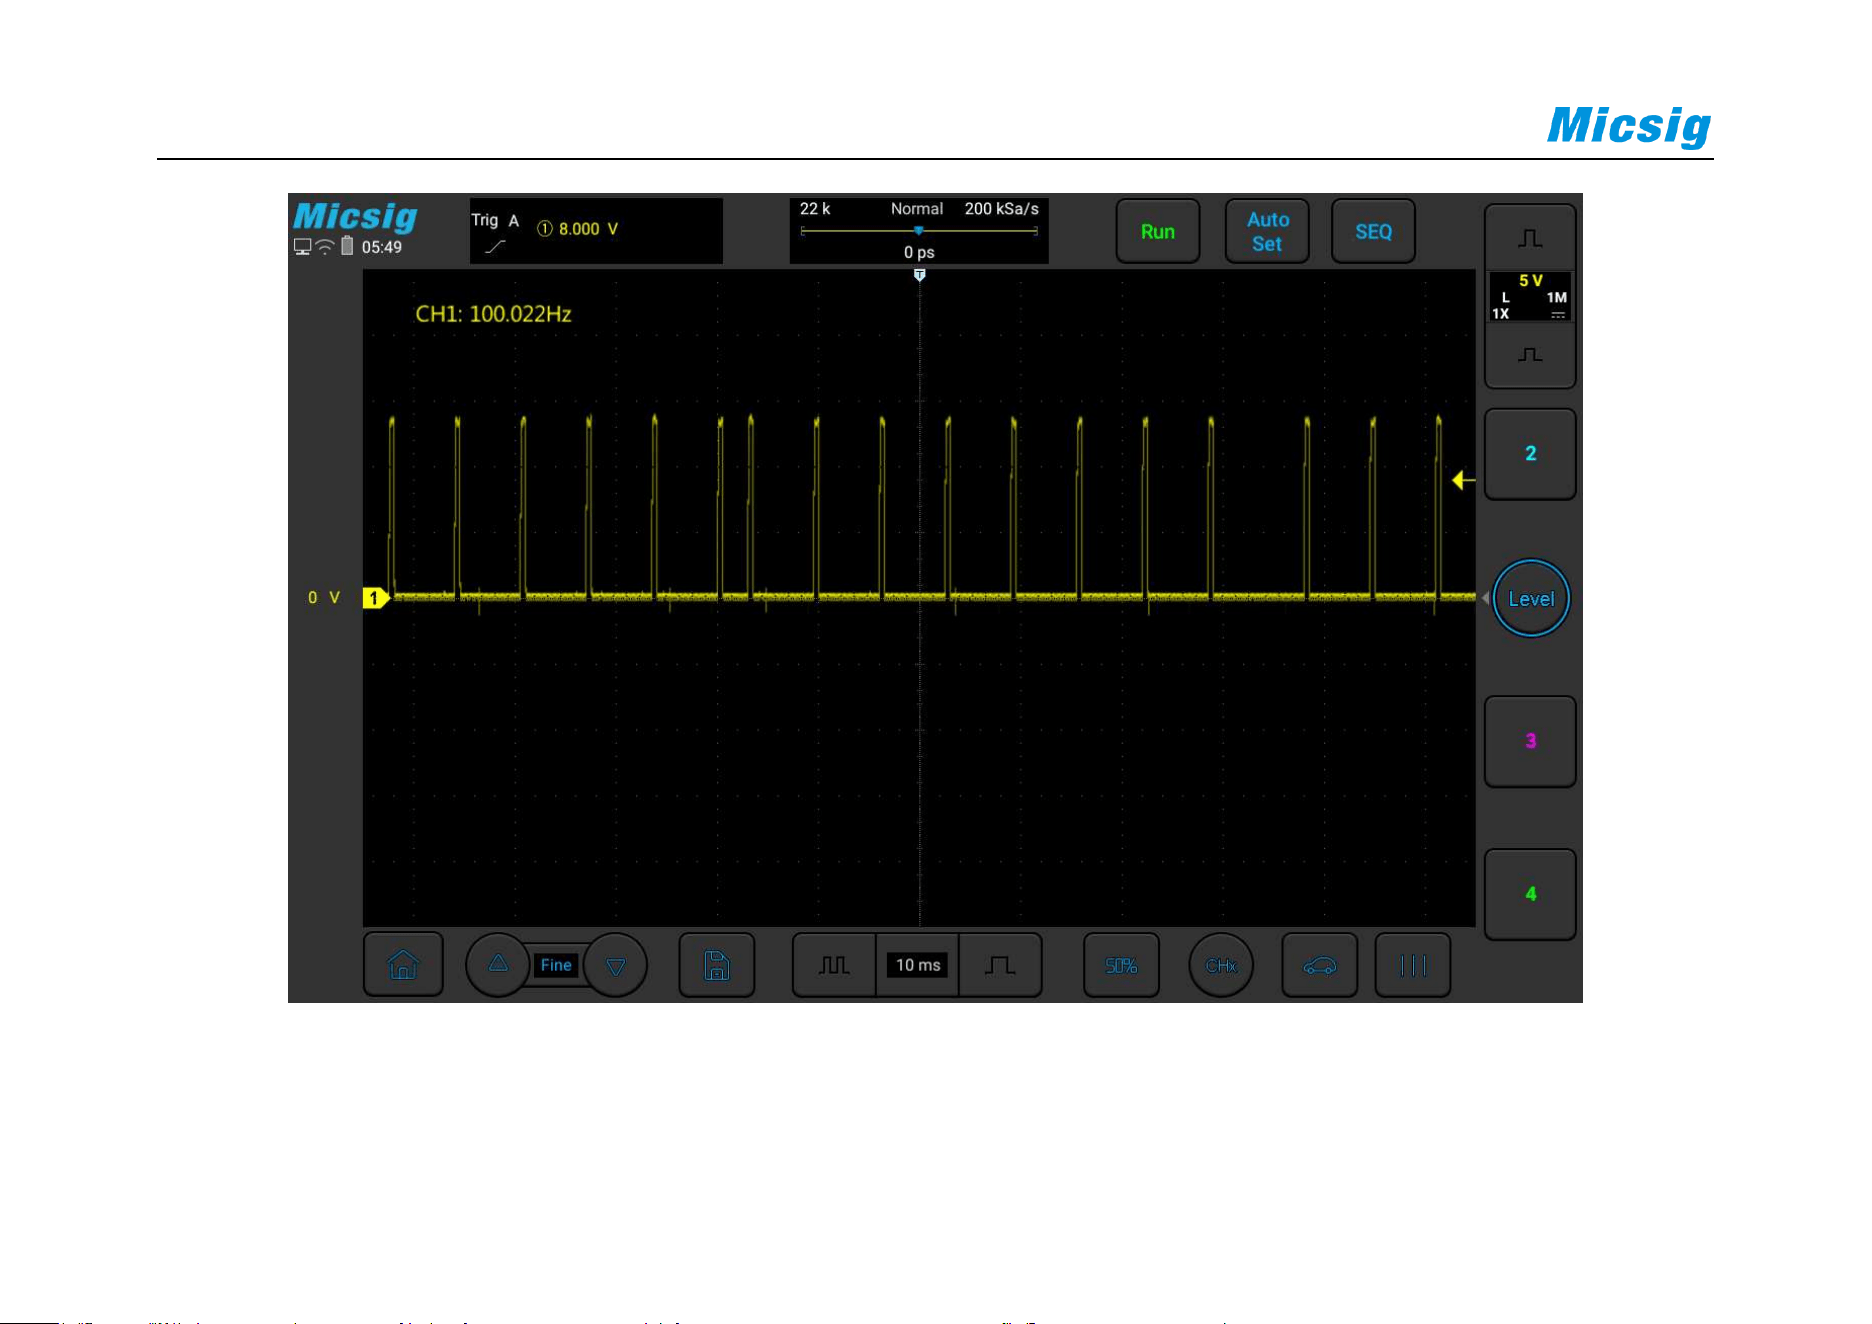Image resolution: width=1872 pixels, height=1324 pixels.
Task: Tap the Level knob button
Action: pyautogui.click(x=1531, y=598)
